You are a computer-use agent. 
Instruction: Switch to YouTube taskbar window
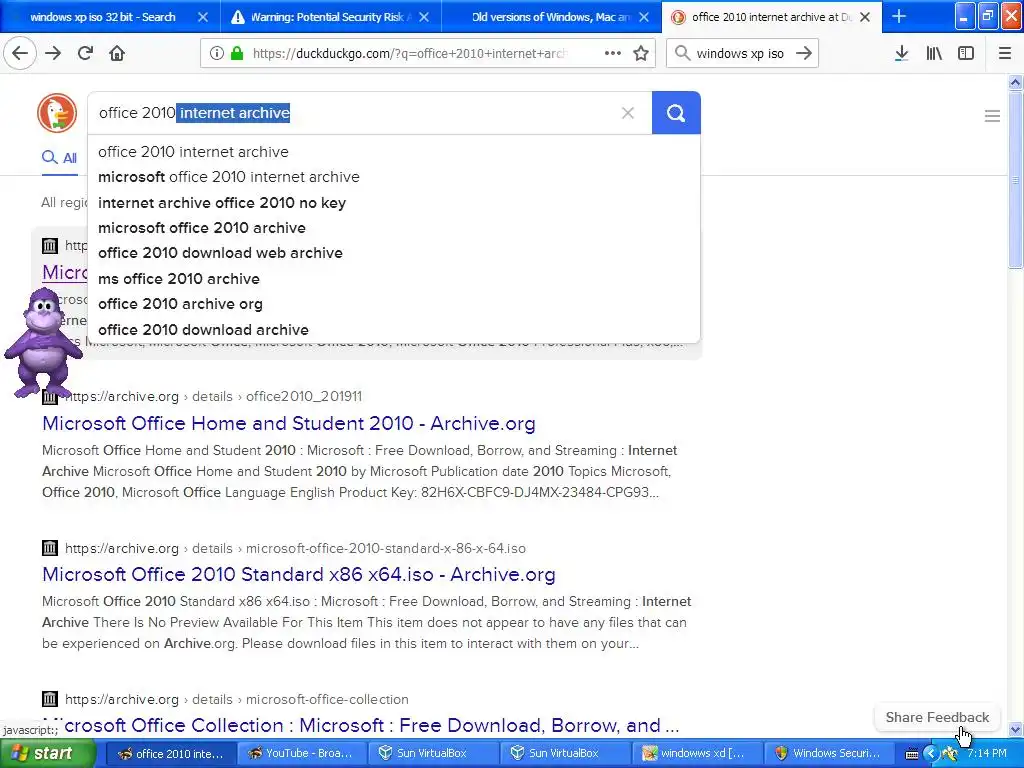(300, 753)
